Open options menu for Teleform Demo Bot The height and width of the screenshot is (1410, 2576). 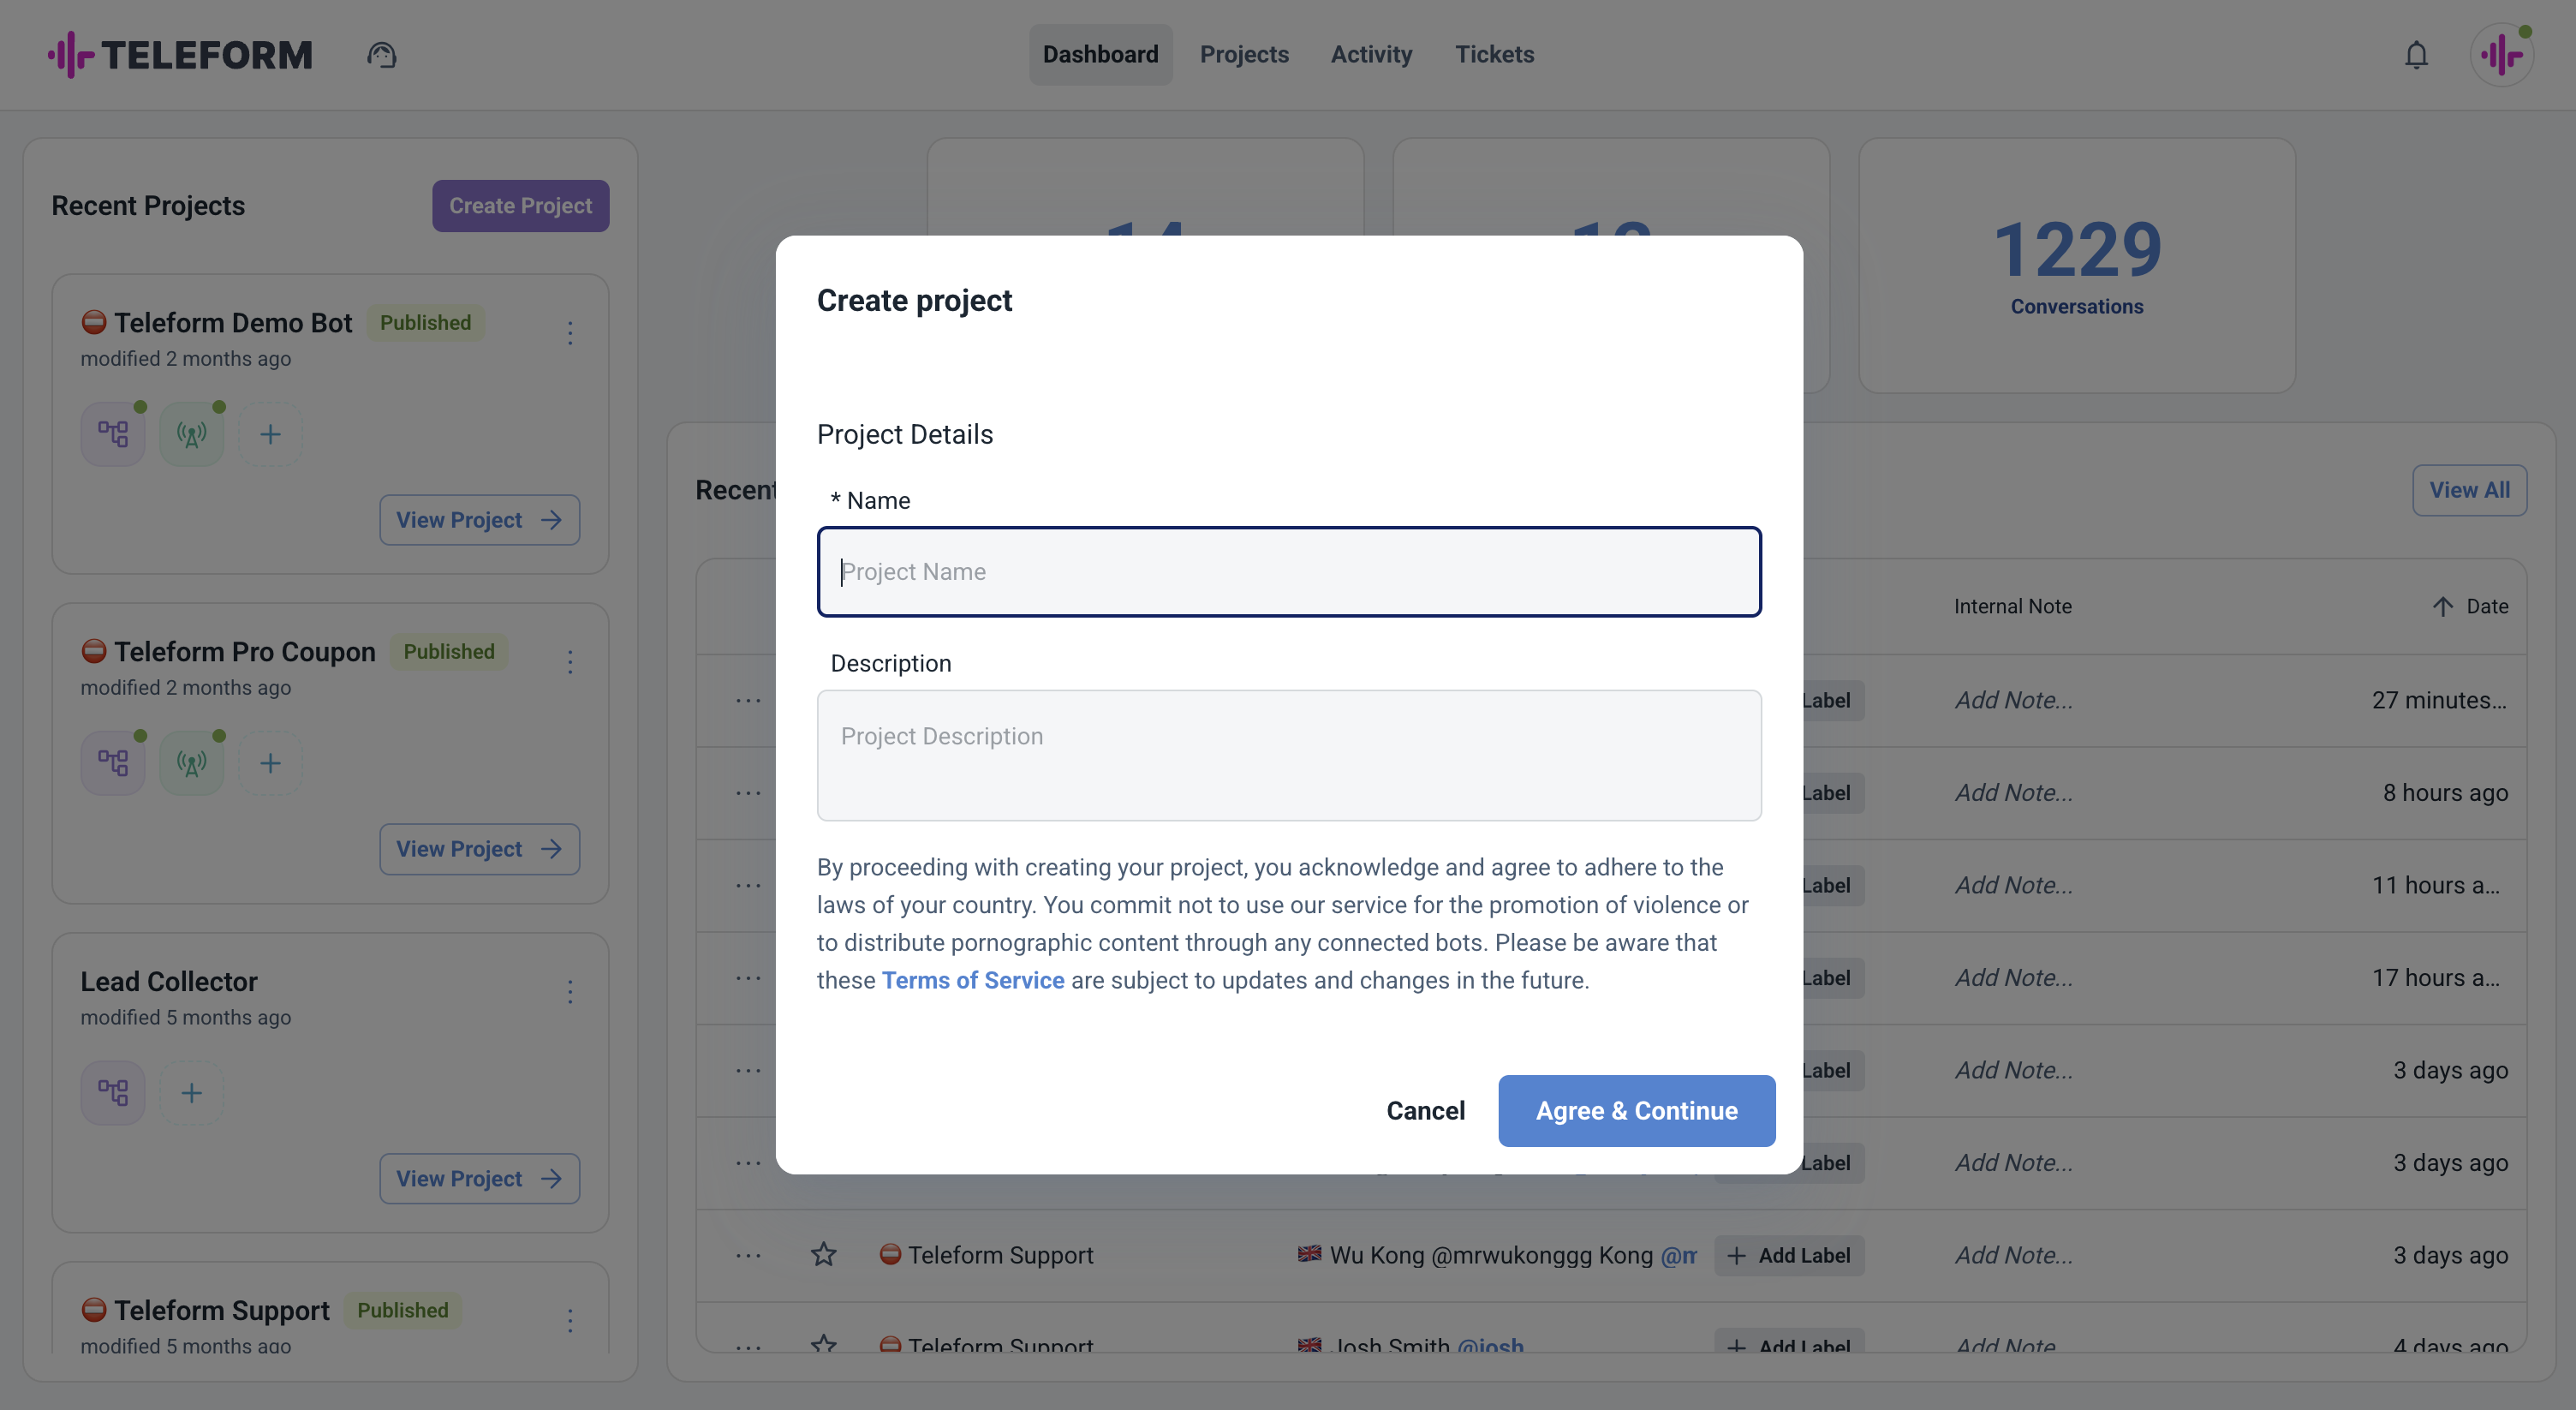pos(570,333)
